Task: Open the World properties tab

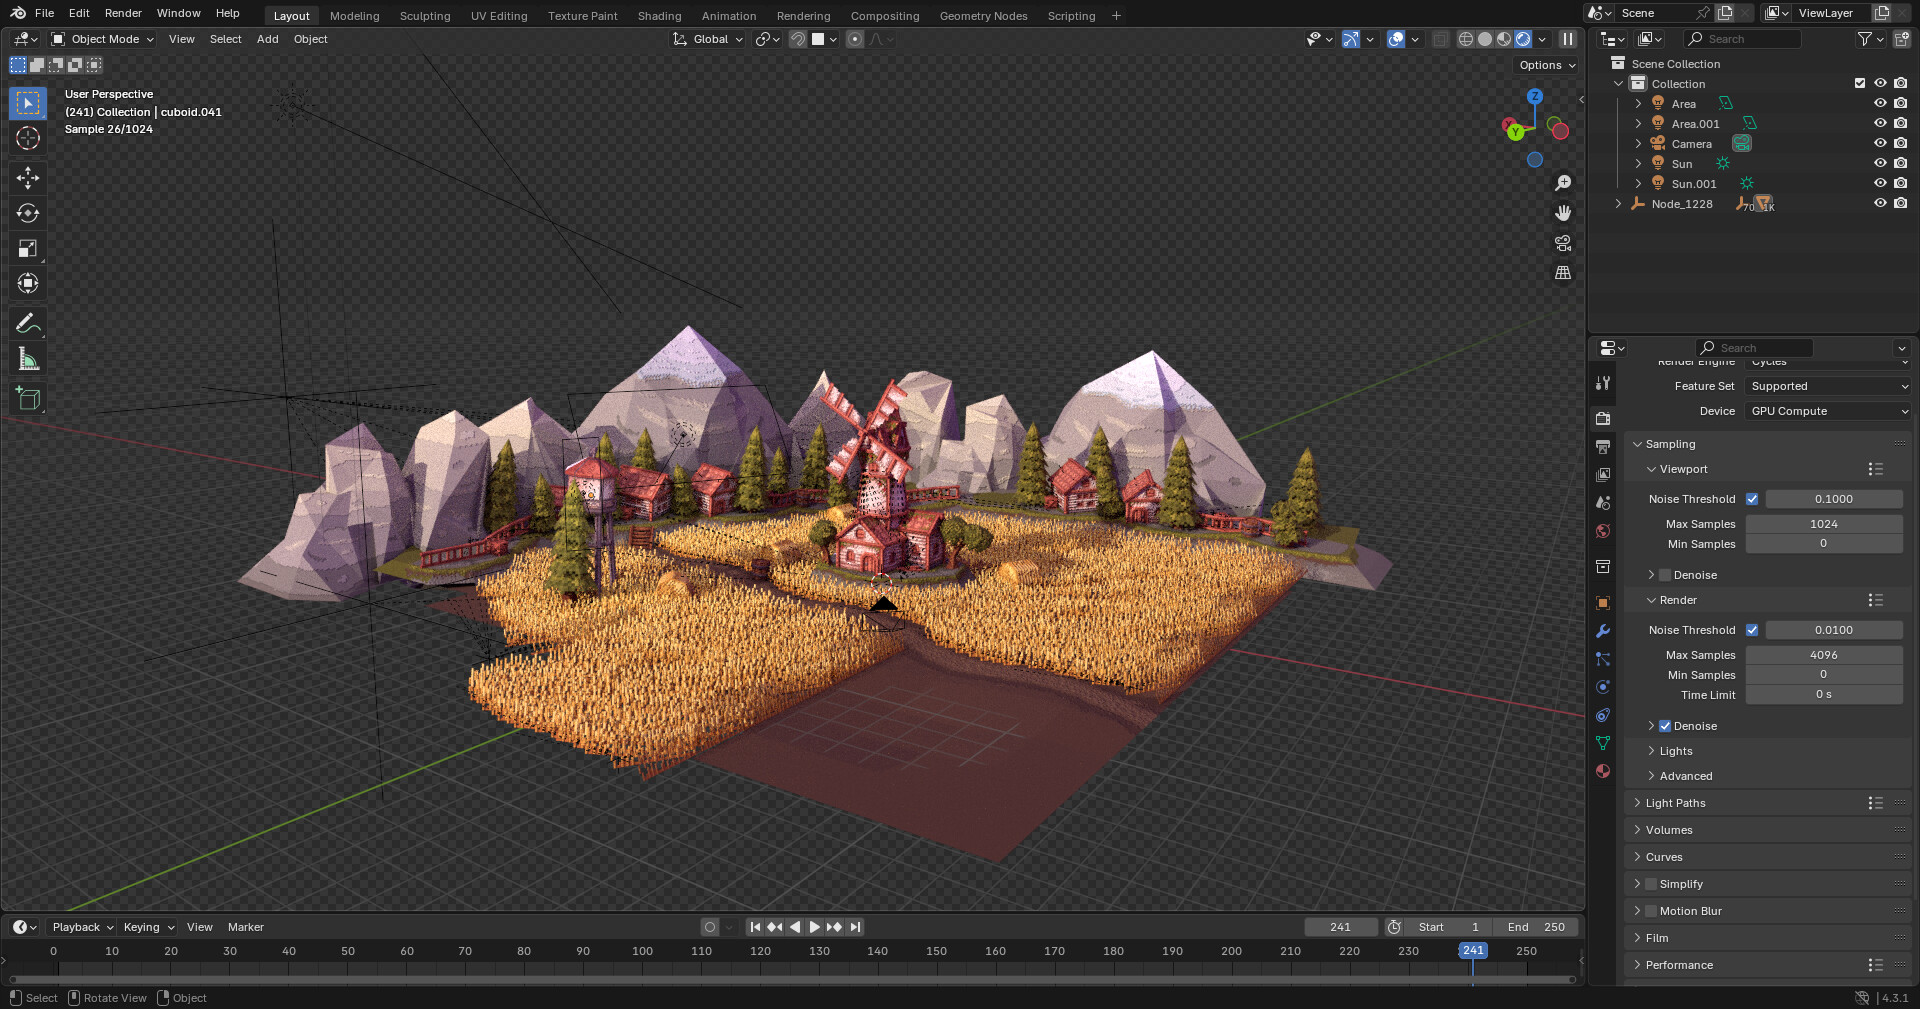Action: 1602,531
